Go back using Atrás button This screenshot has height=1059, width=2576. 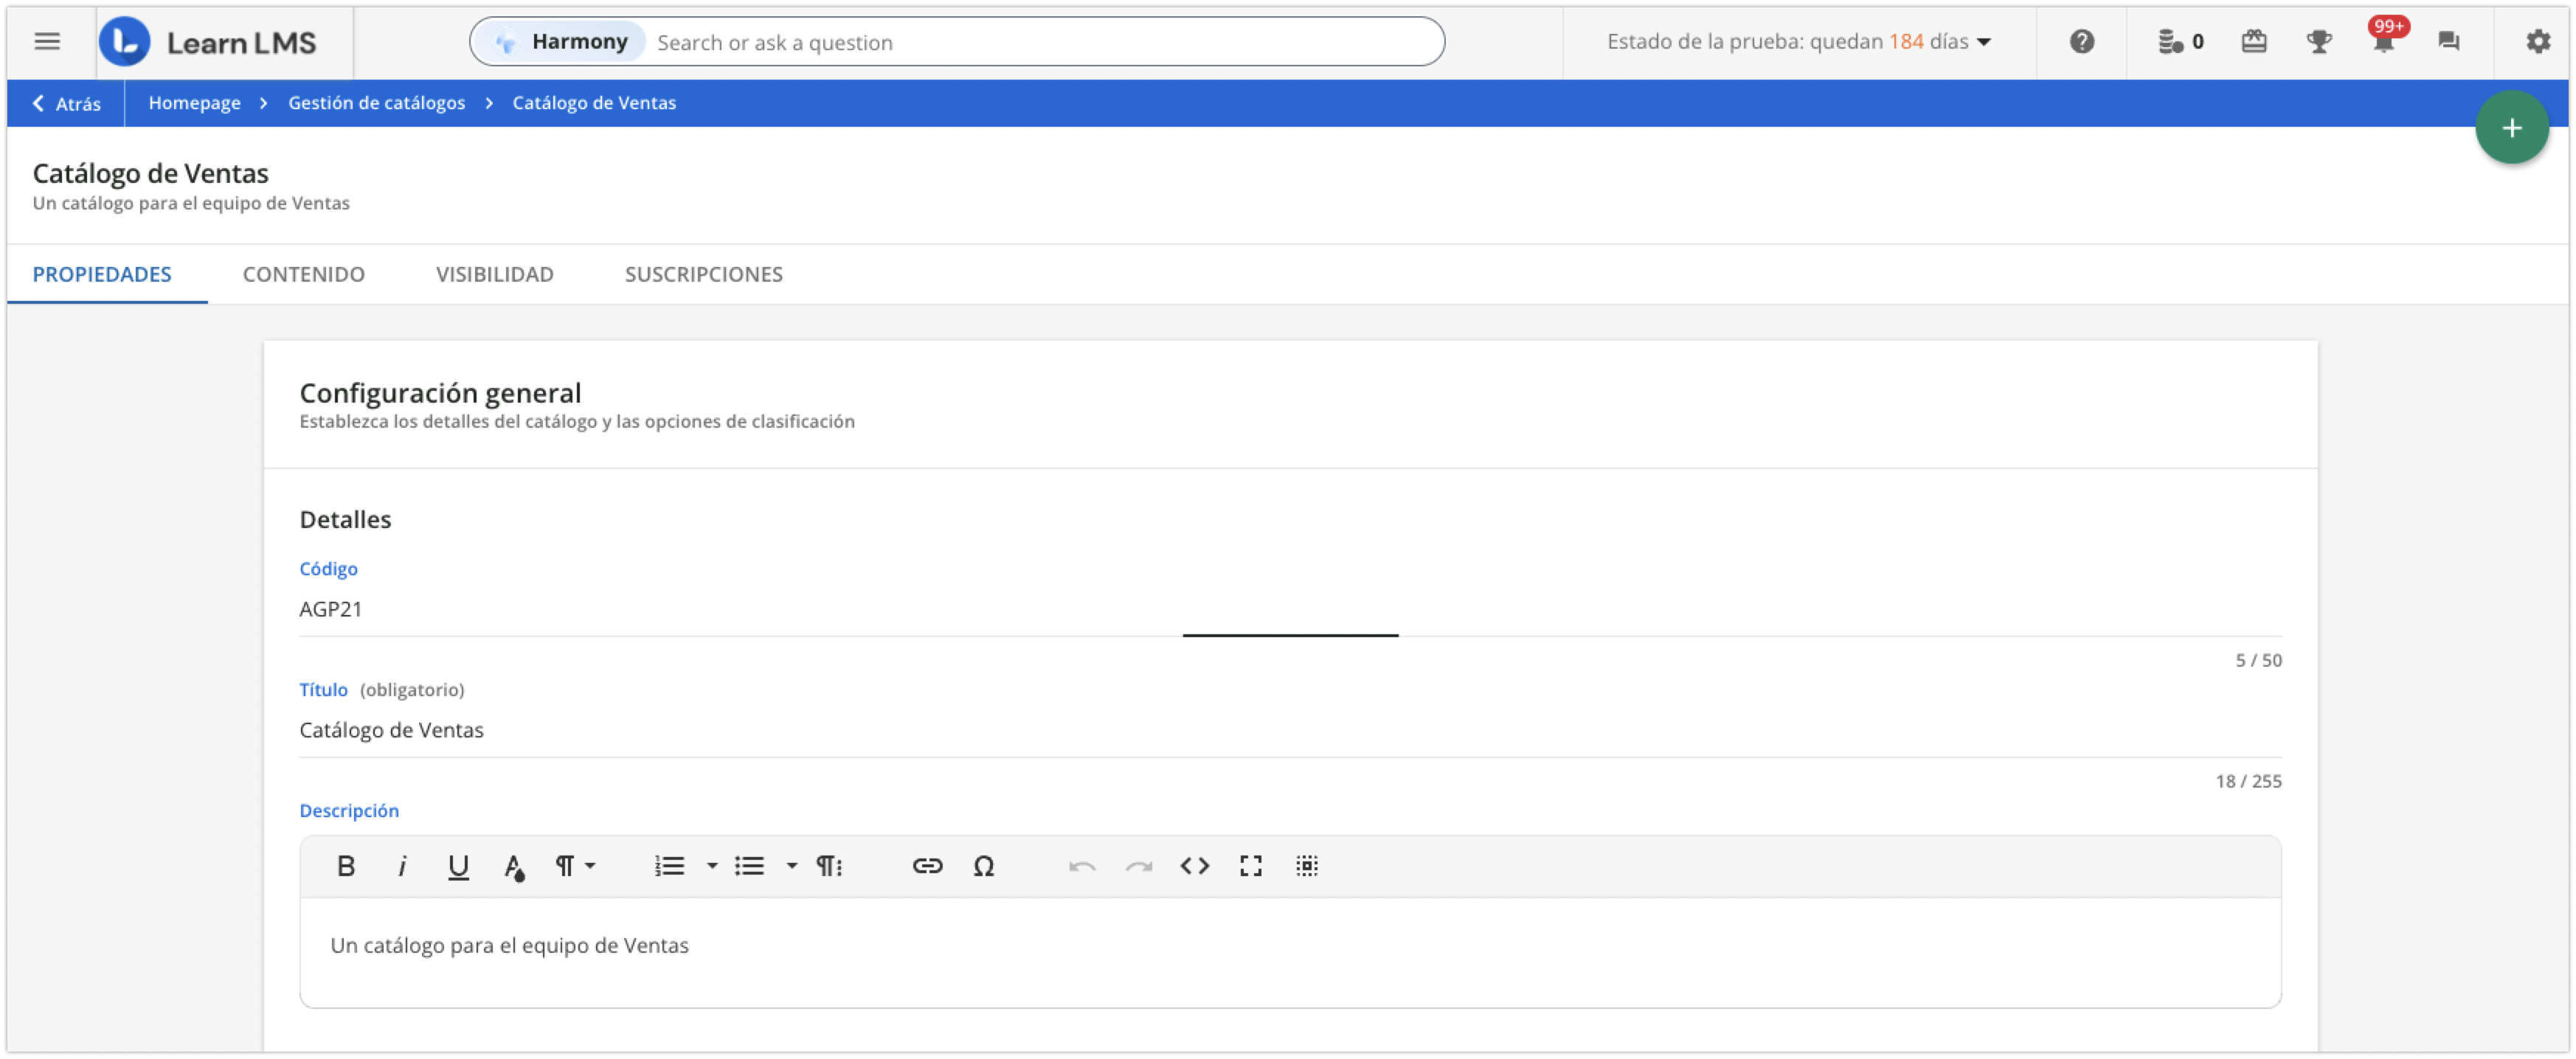click(66, 103)
